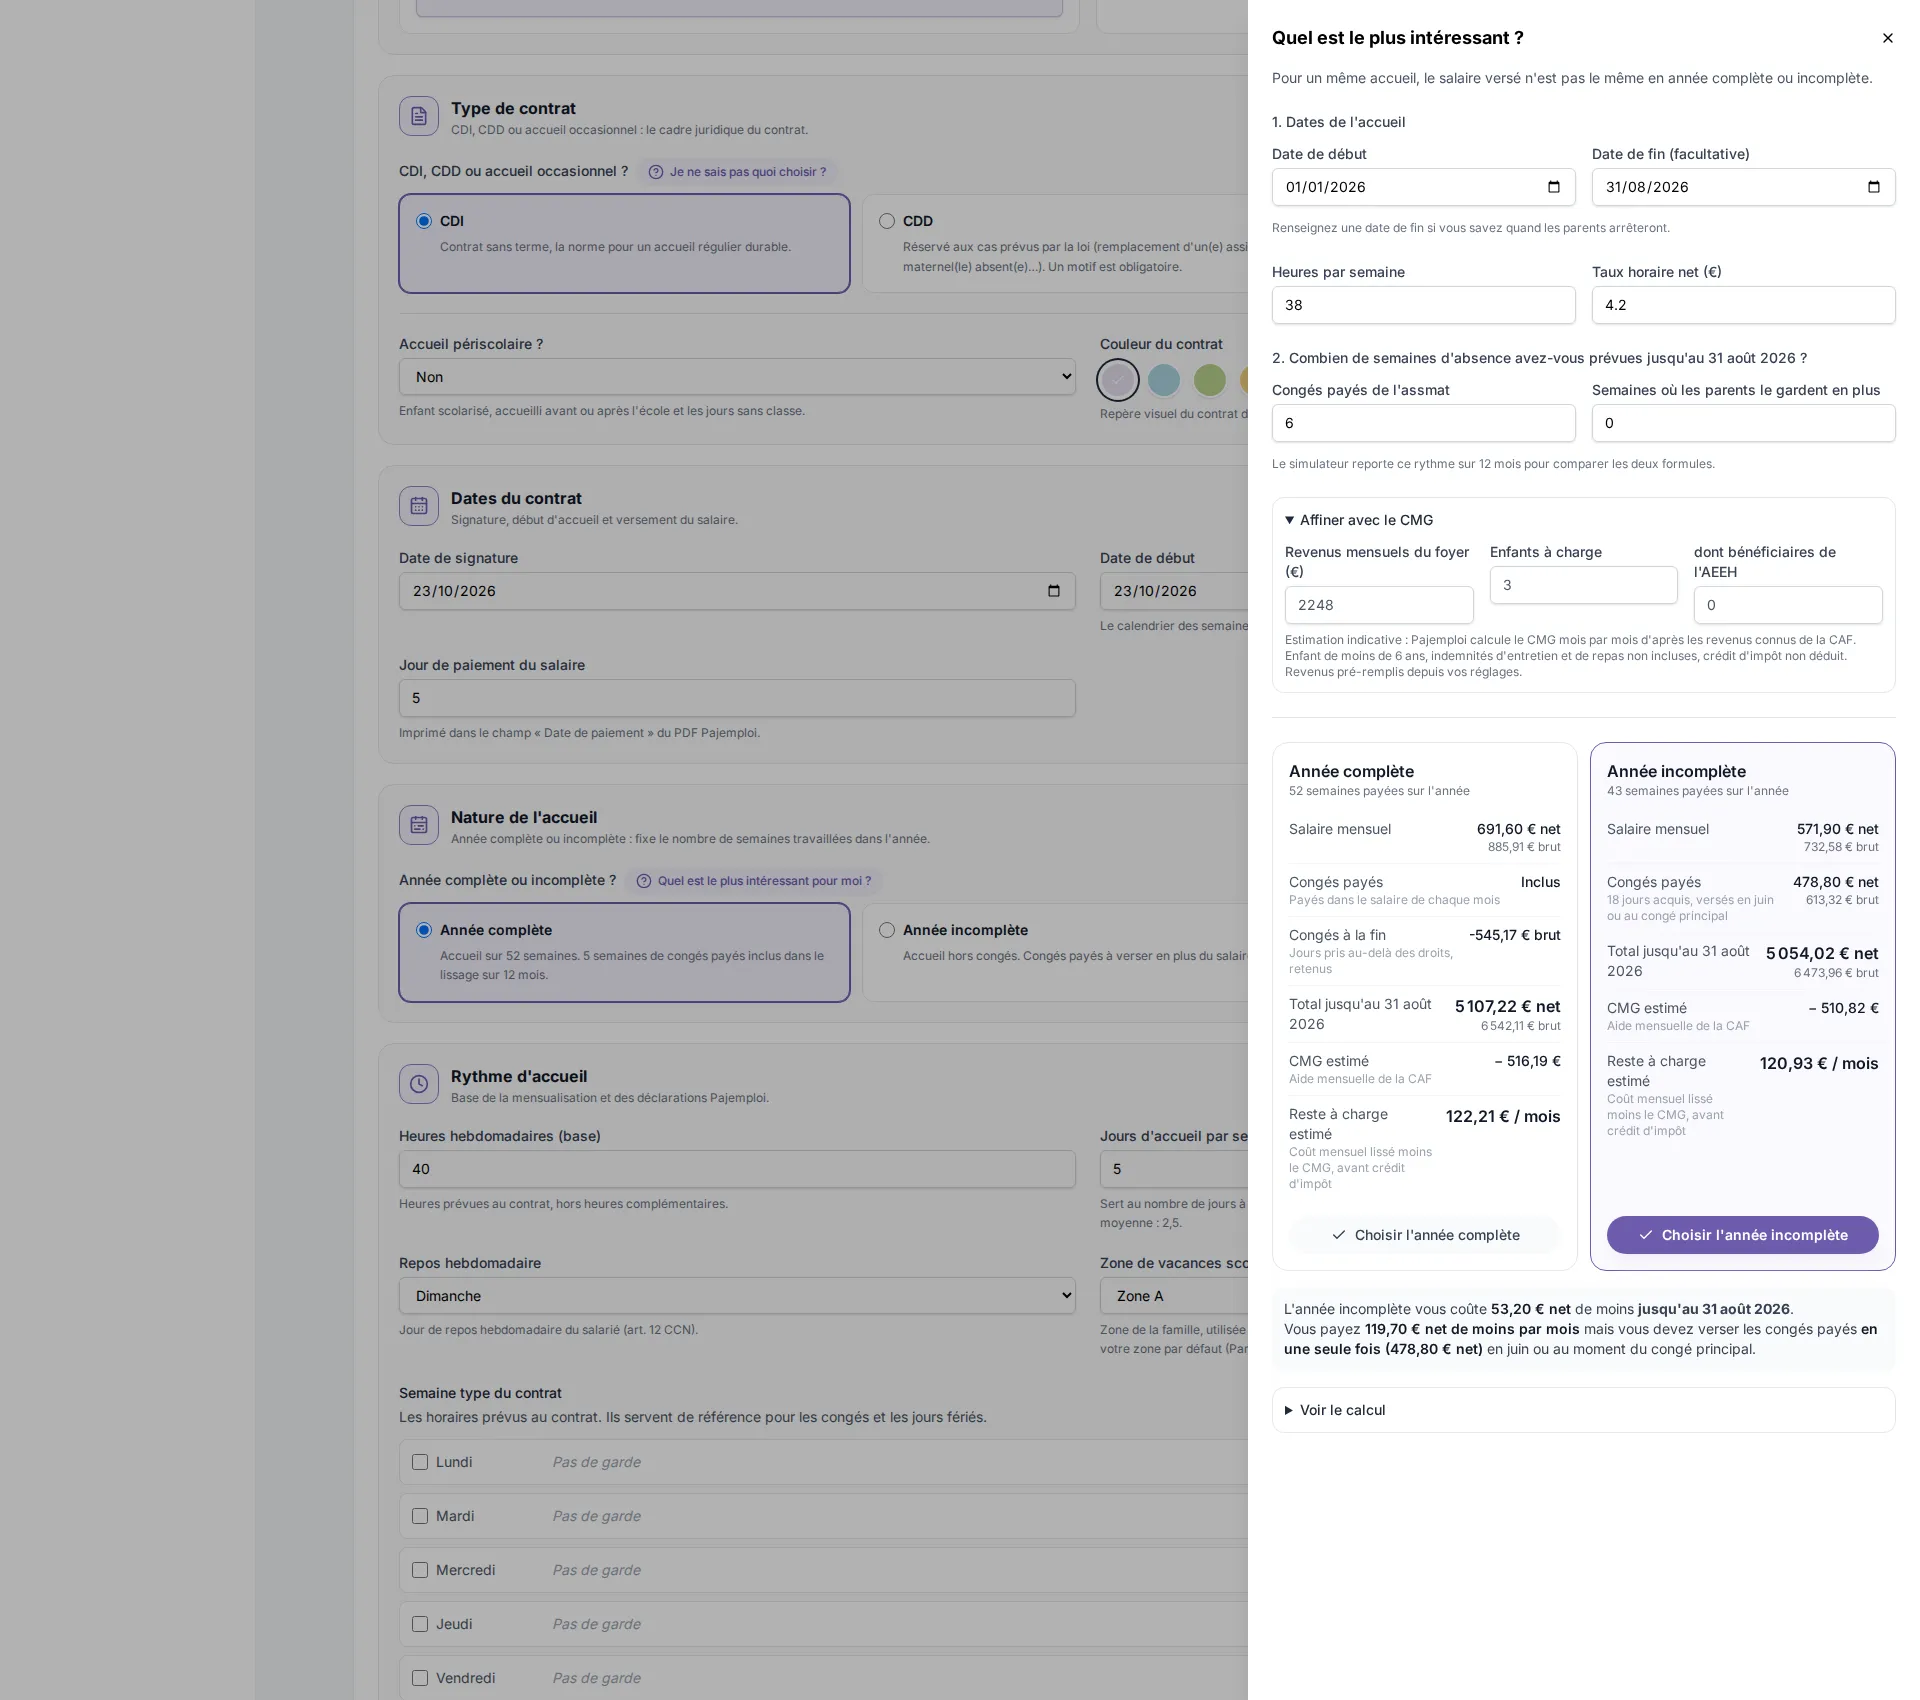Pick the green contract color swatch
The image size is (1920, 1700).
1210,380
